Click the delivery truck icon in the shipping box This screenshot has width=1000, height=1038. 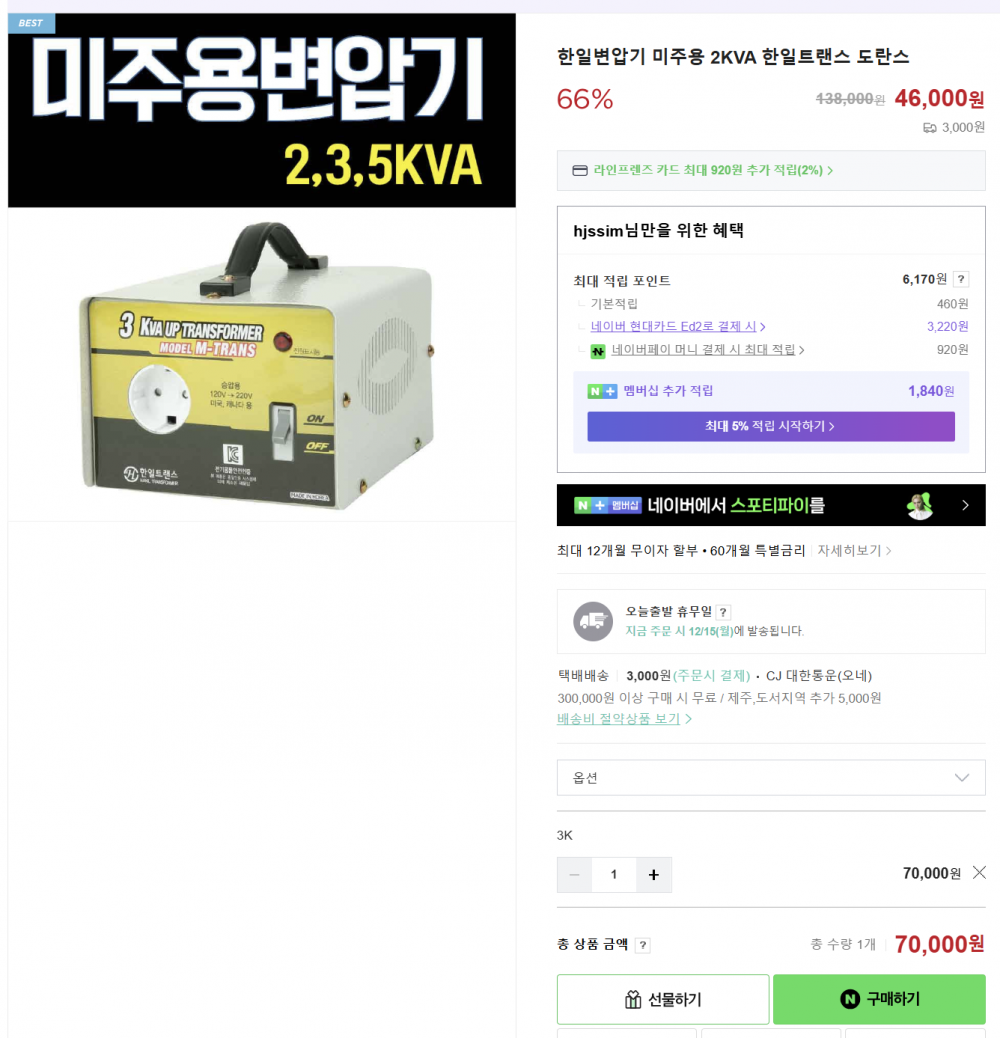(x=593, y=621)
